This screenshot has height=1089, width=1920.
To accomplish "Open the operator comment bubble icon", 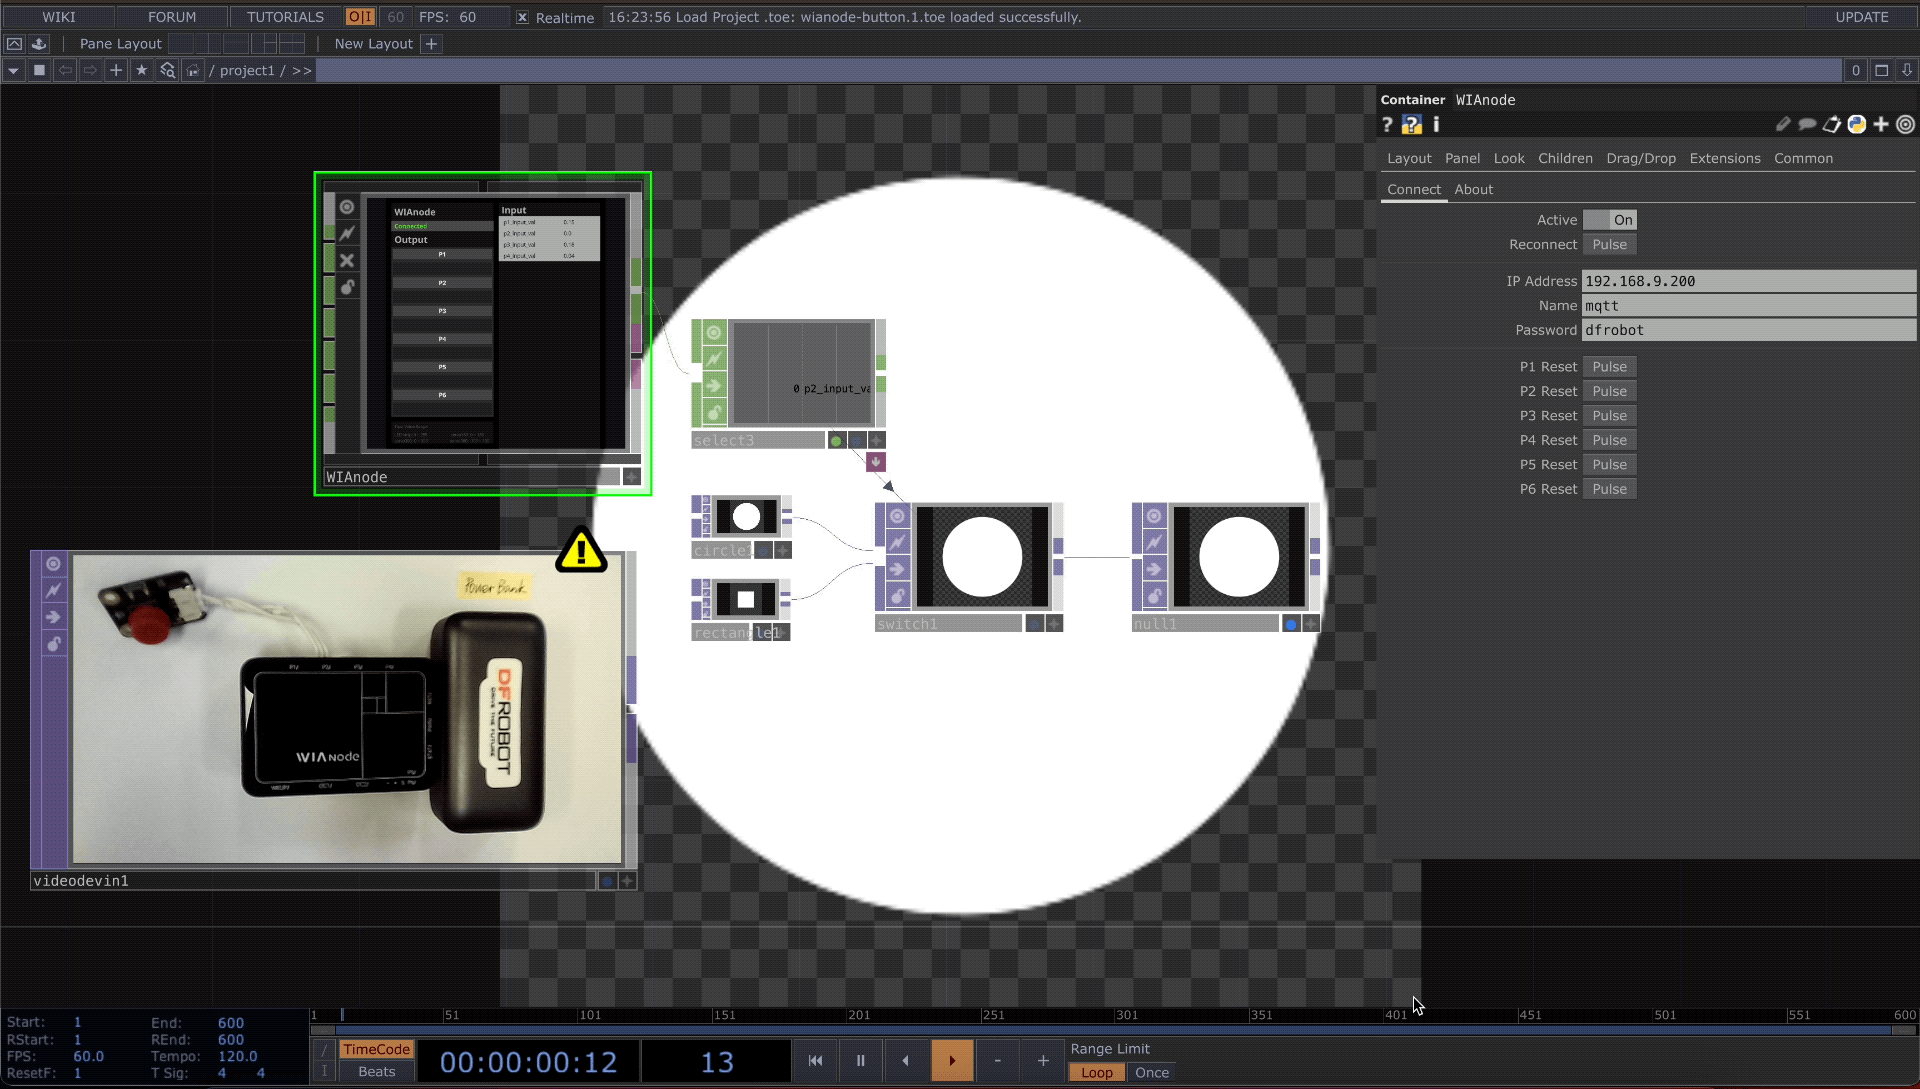I will click(x=1806, y=125).
